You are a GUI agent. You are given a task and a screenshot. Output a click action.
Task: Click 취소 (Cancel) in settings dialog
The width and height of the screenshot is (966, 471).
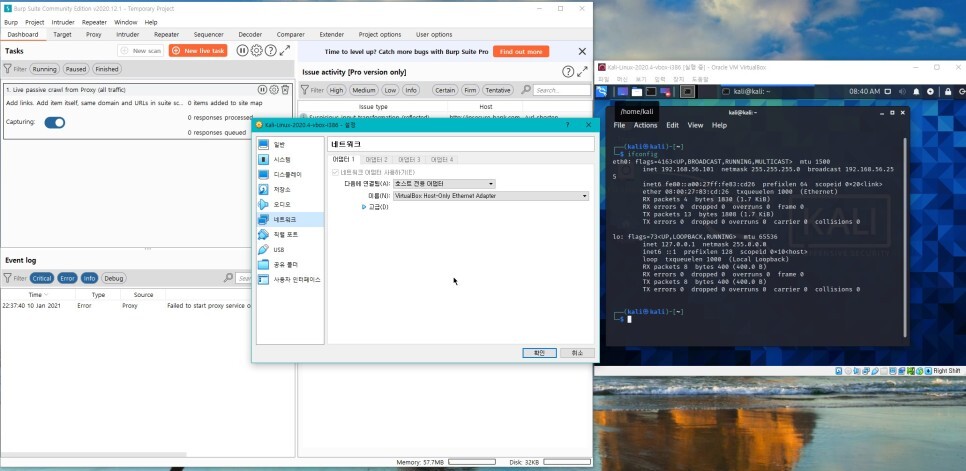(x=577, y=353)
